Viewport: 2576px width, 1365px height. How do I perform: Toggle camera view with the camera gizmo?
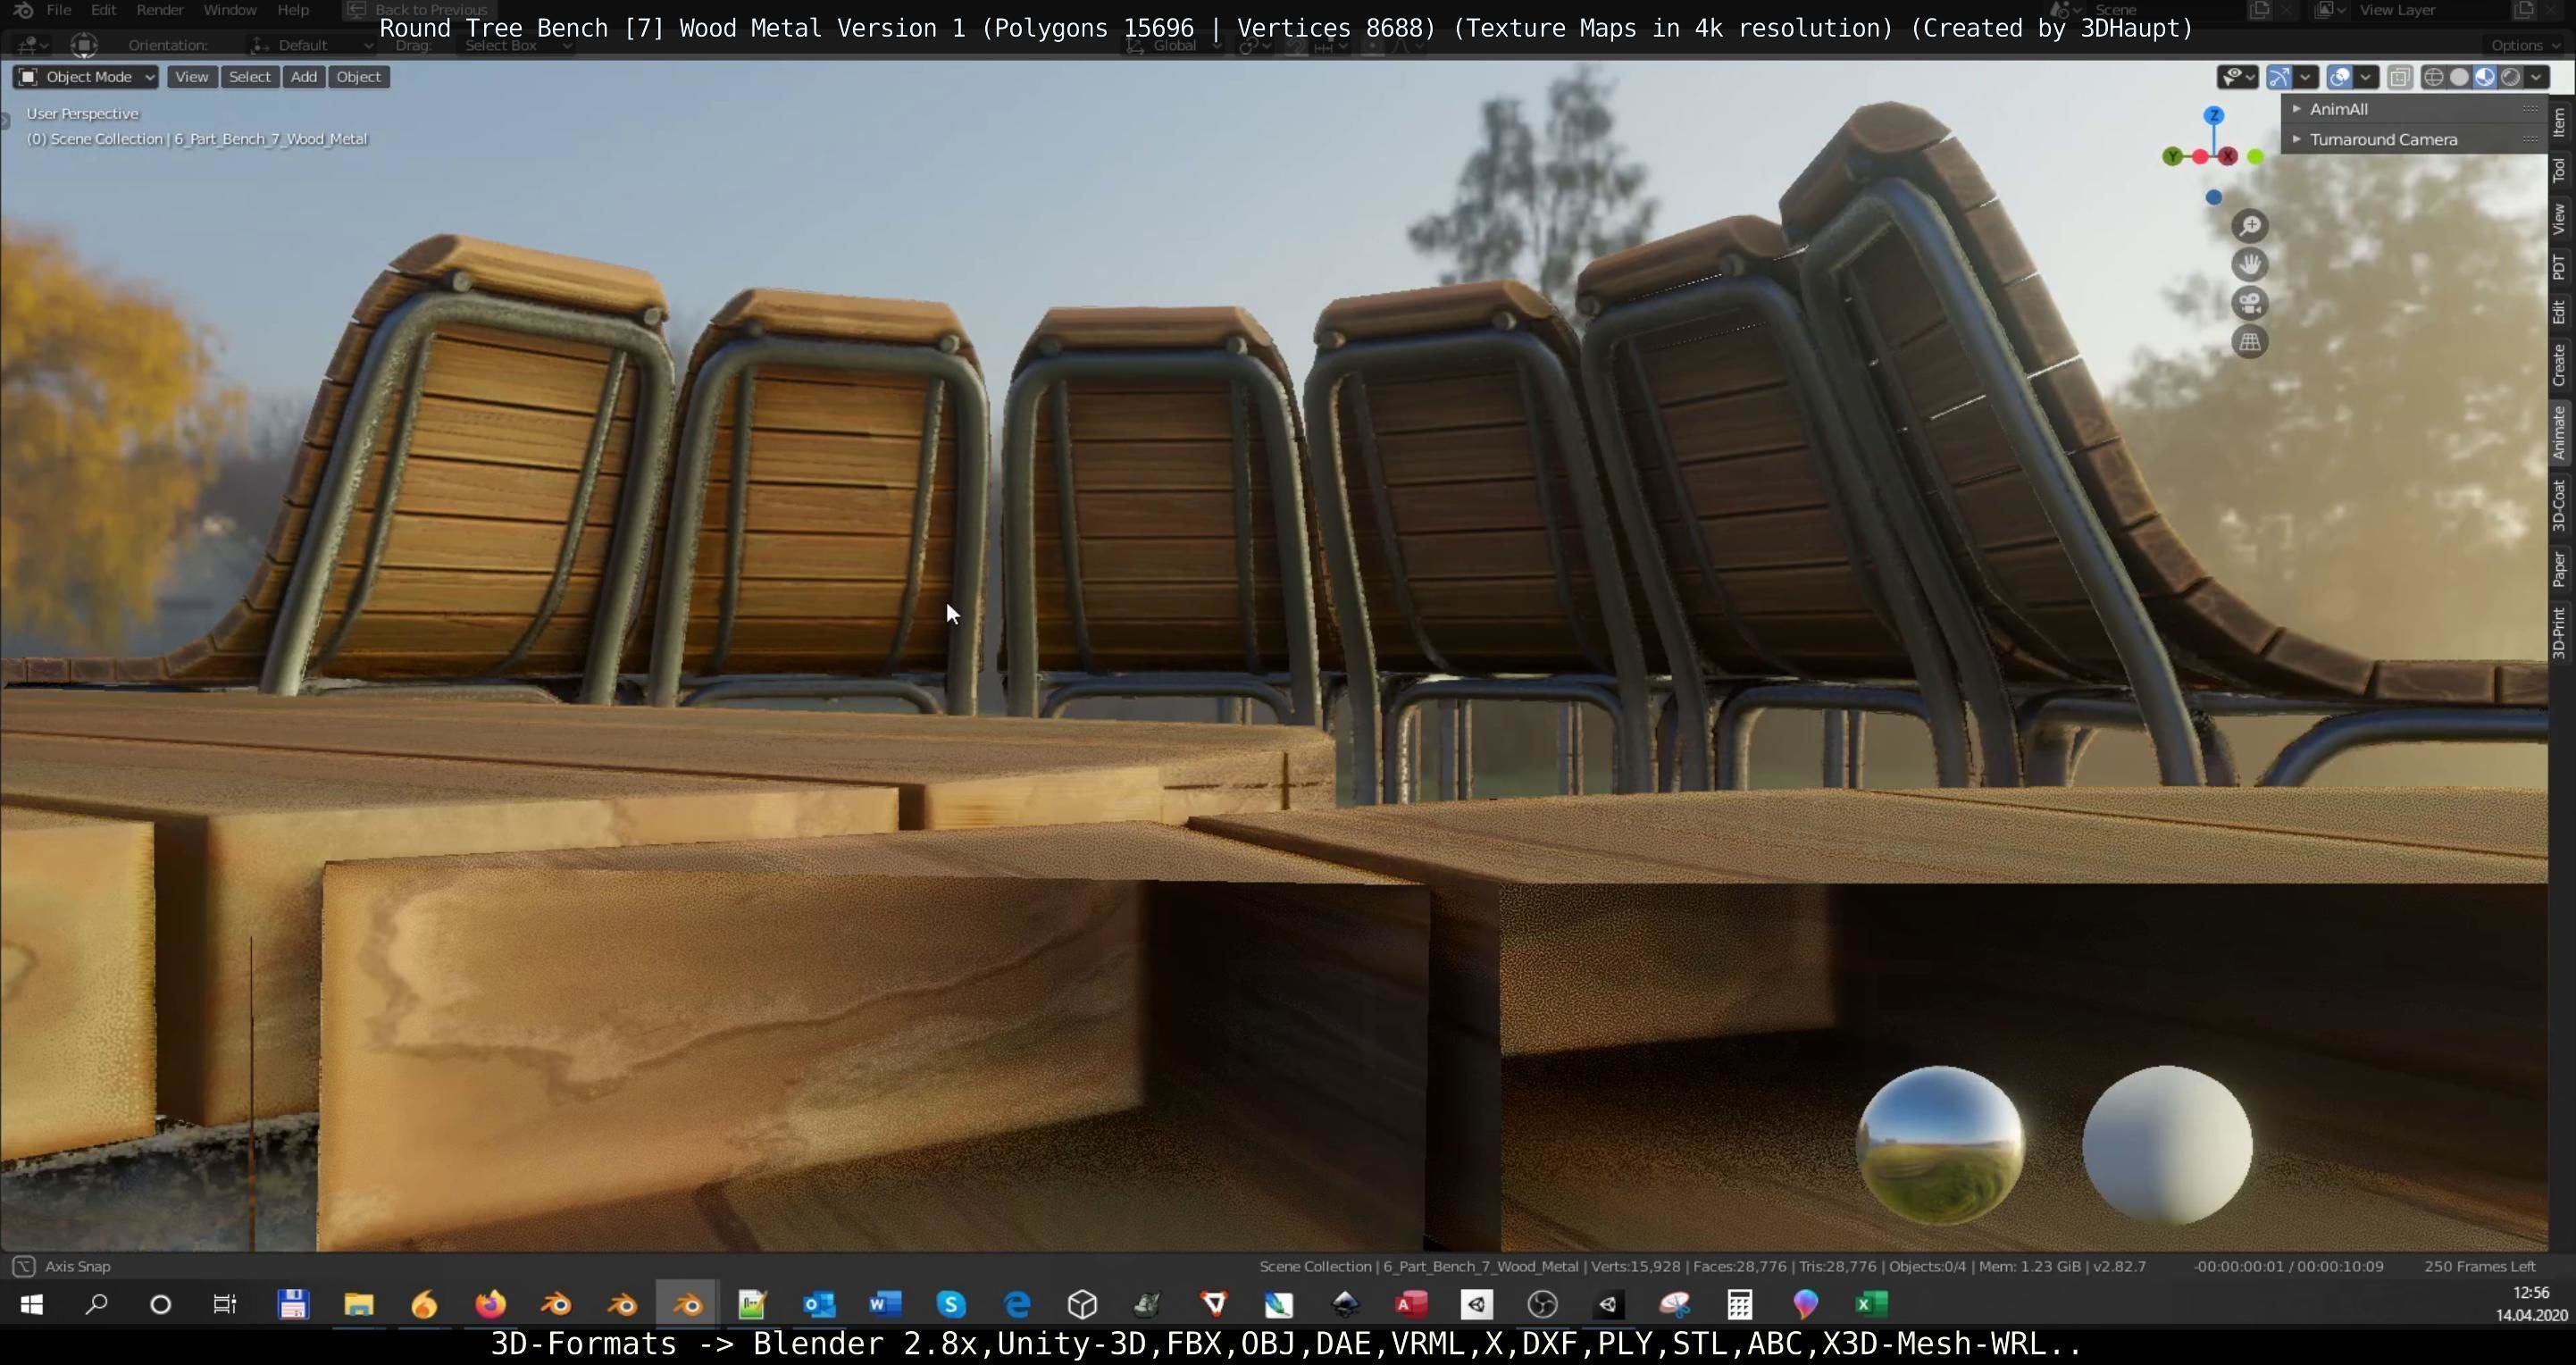2250,304
